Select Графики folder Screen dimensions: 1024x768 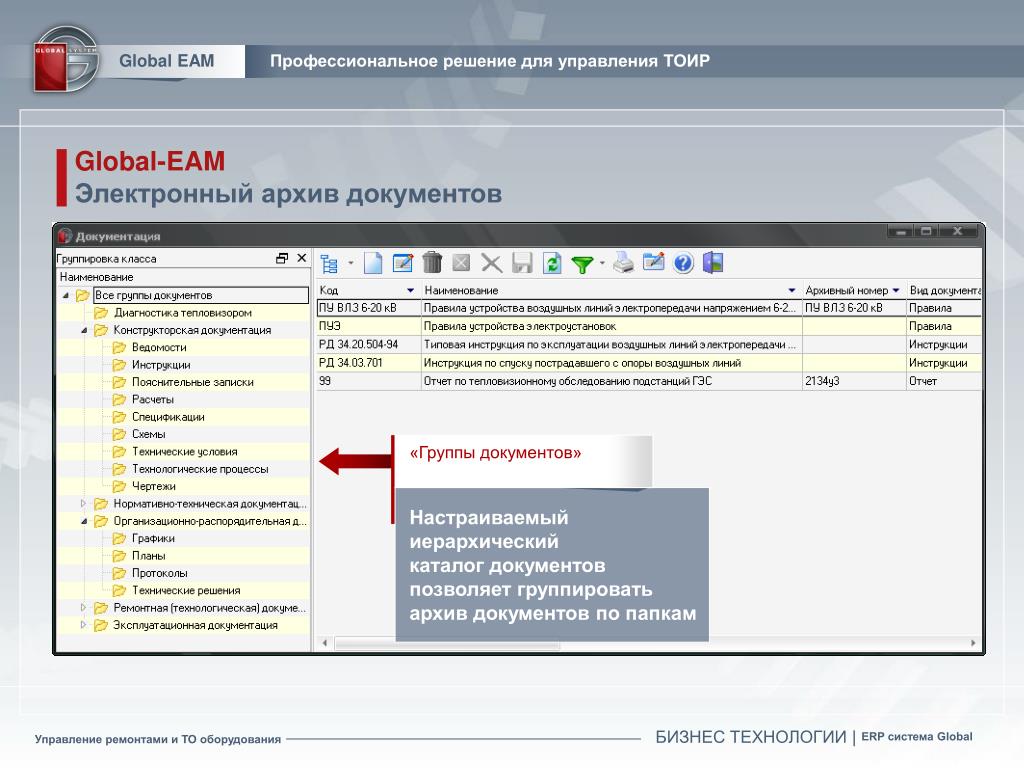pos(153,538)
